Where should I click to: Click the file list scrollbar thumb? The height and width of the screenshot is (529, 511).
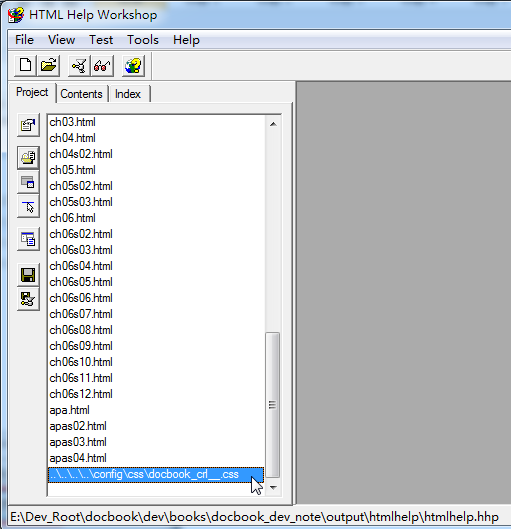coord(273,405)
